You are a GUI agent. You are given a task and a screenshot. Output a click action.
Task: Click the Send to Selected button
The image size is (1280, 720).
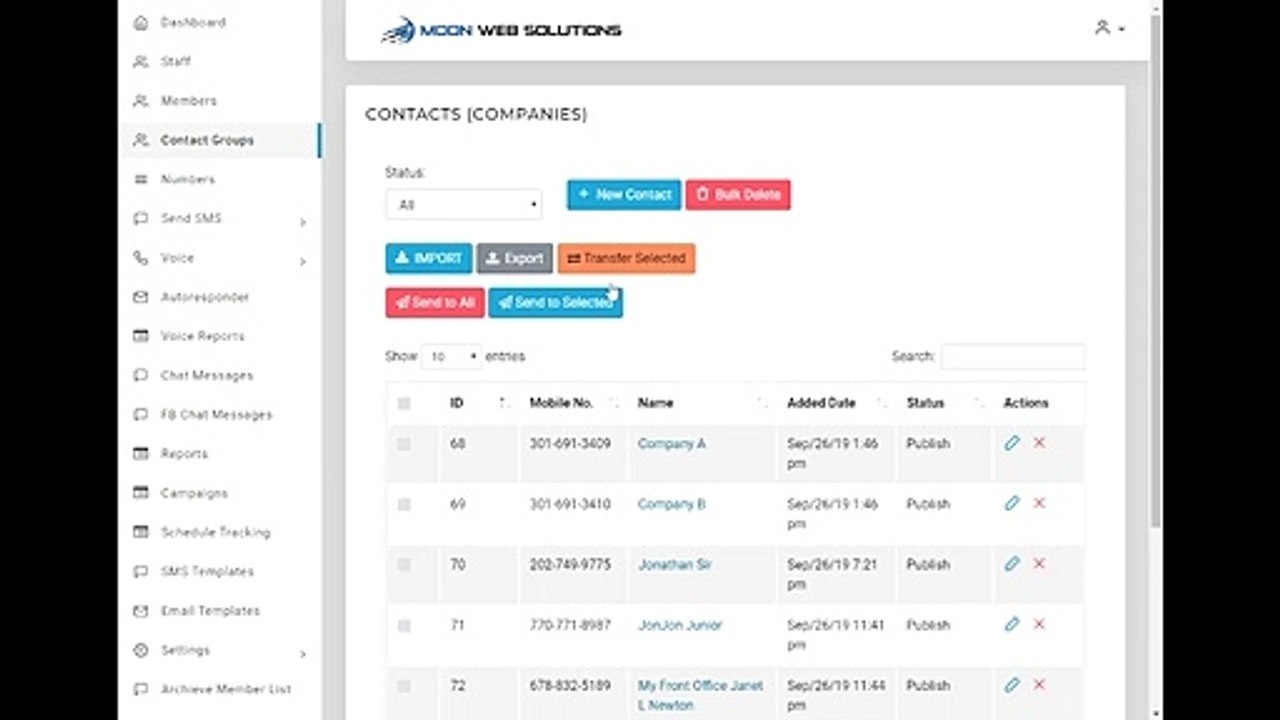[555, 302]
